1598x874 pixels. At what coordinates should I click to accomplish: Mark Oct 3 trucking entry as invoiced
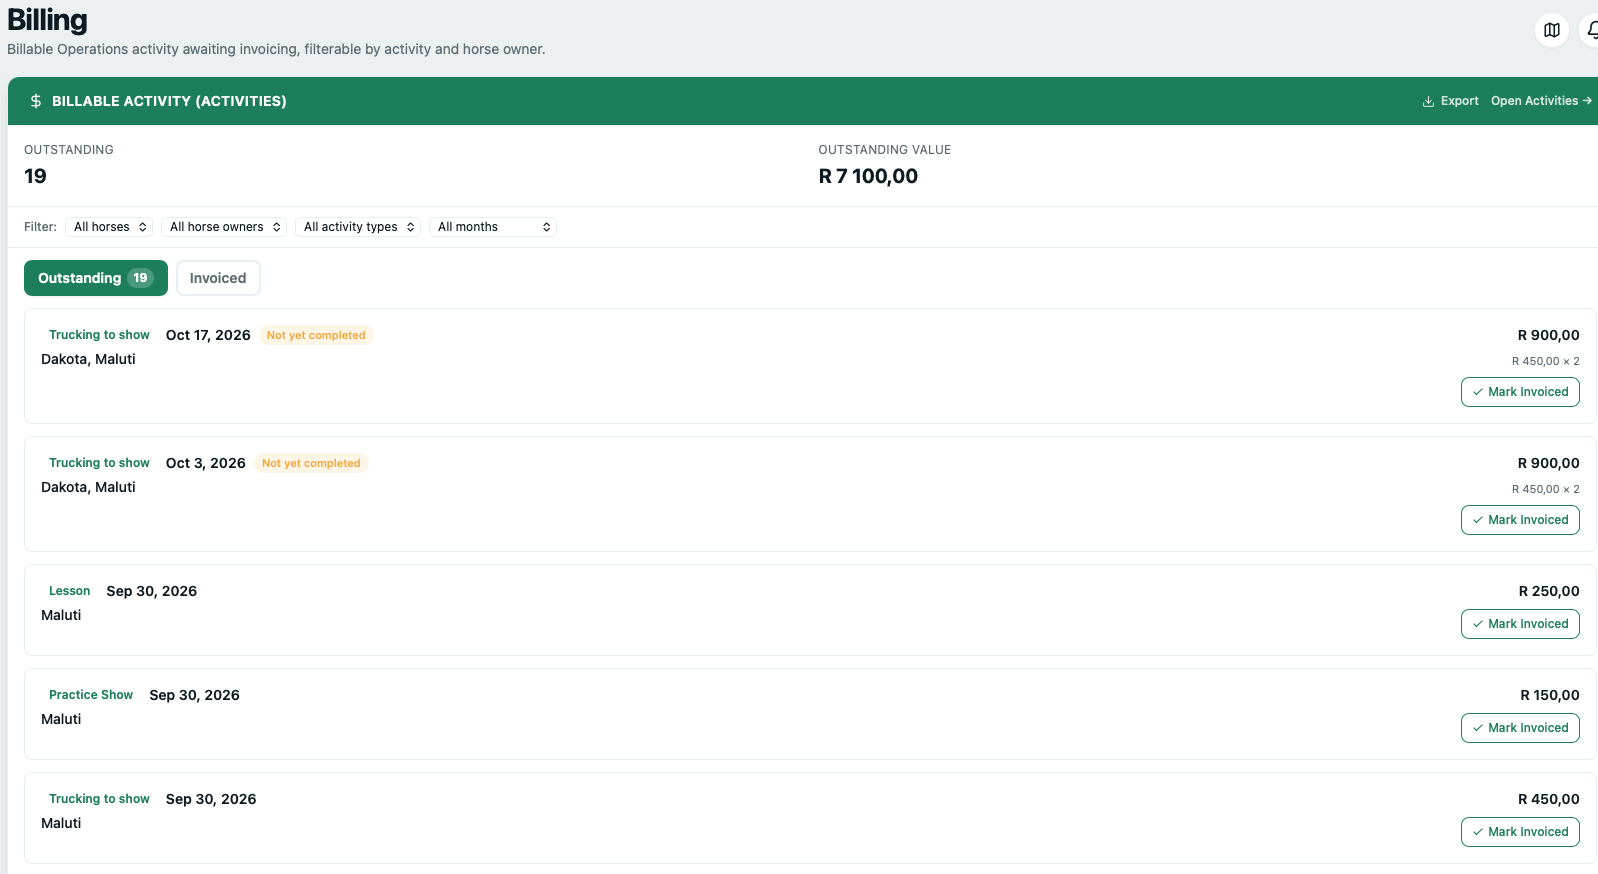pos(1520,520)
